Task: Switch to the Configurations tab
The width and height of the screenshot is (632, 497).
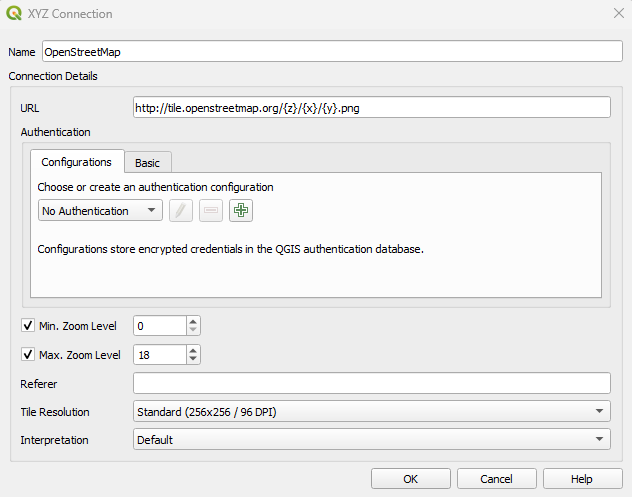Action: pyautogui.click(x=77, y=162)
